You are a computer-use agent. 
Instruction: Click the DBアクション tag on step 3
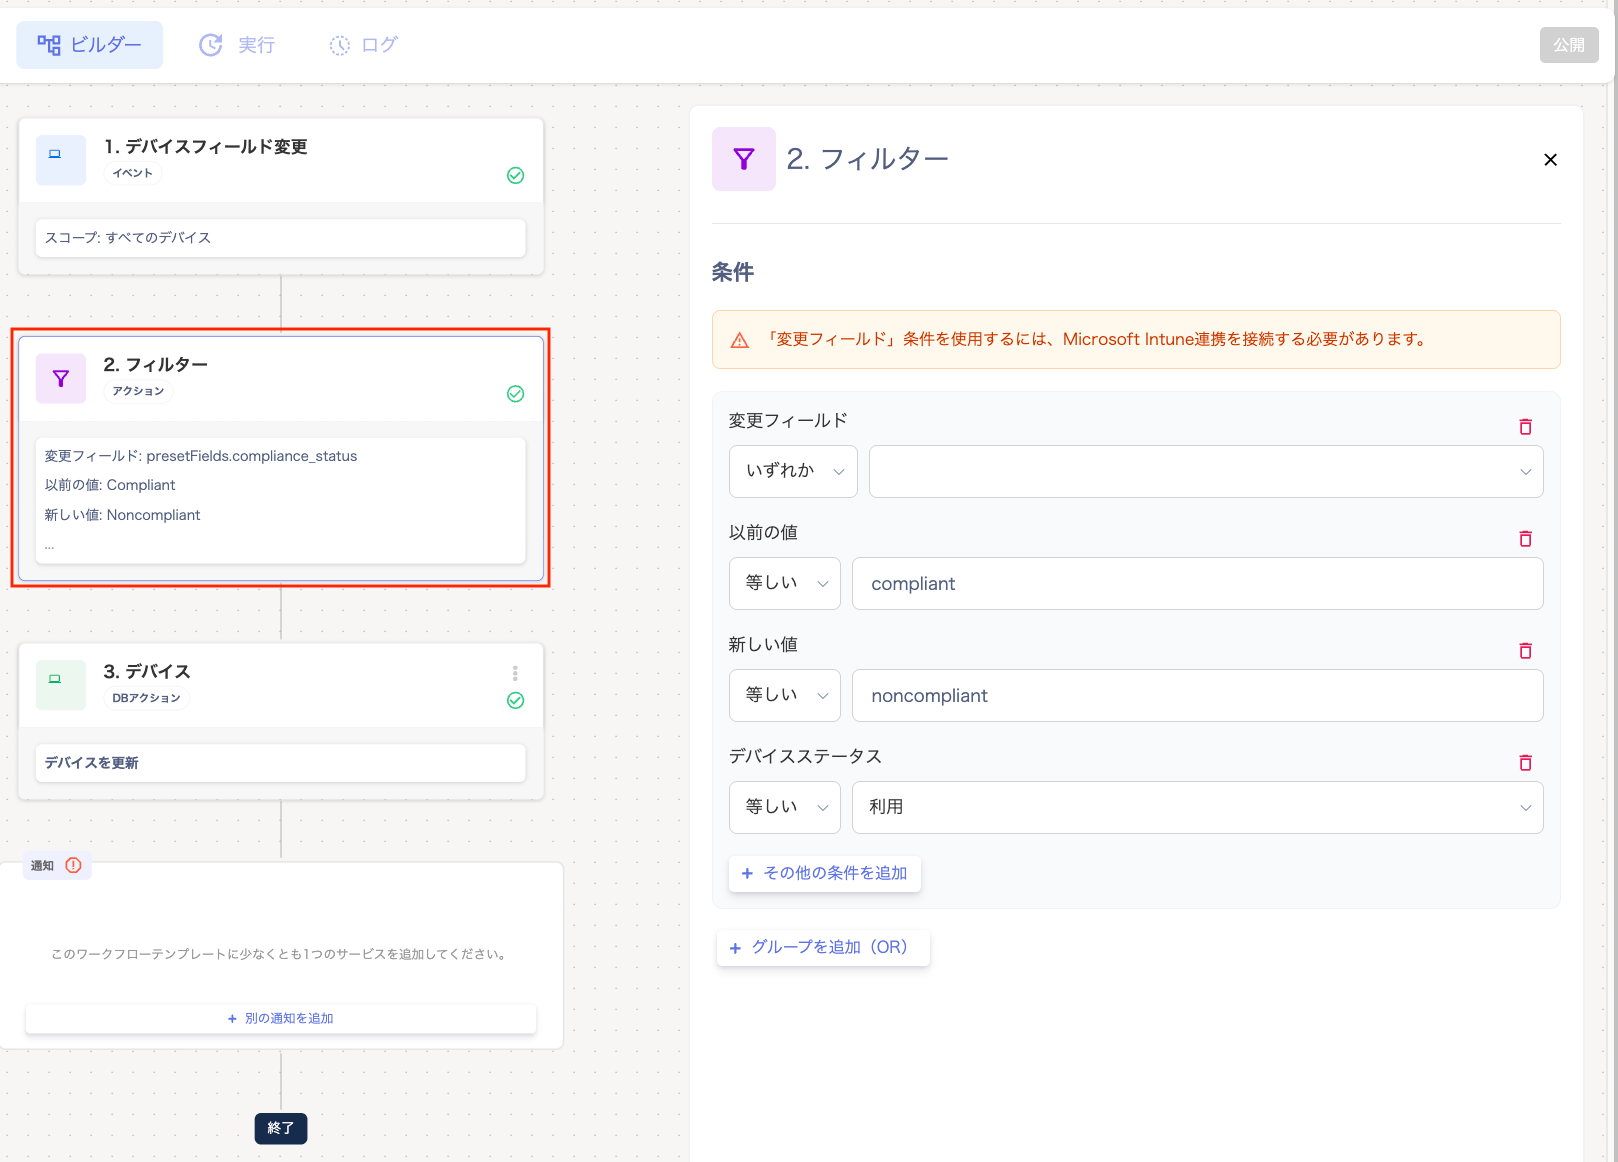pyautogui.click(x=146, y=698)
